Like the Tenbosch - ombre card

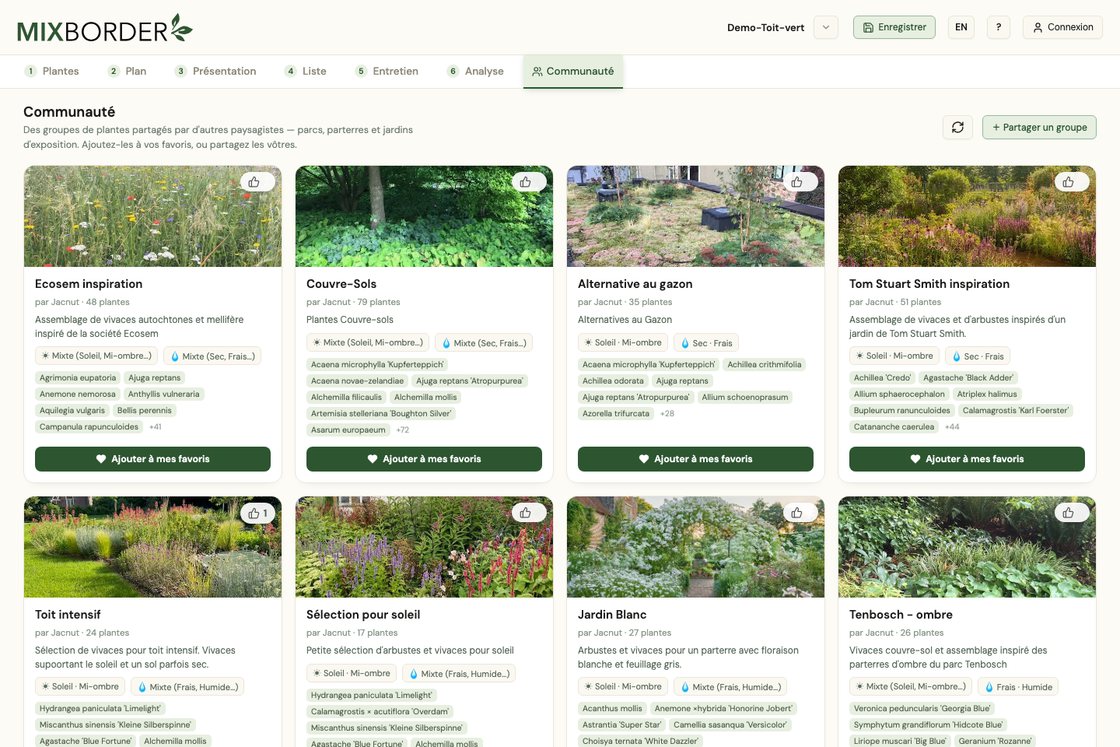(x=1071, y=513)
